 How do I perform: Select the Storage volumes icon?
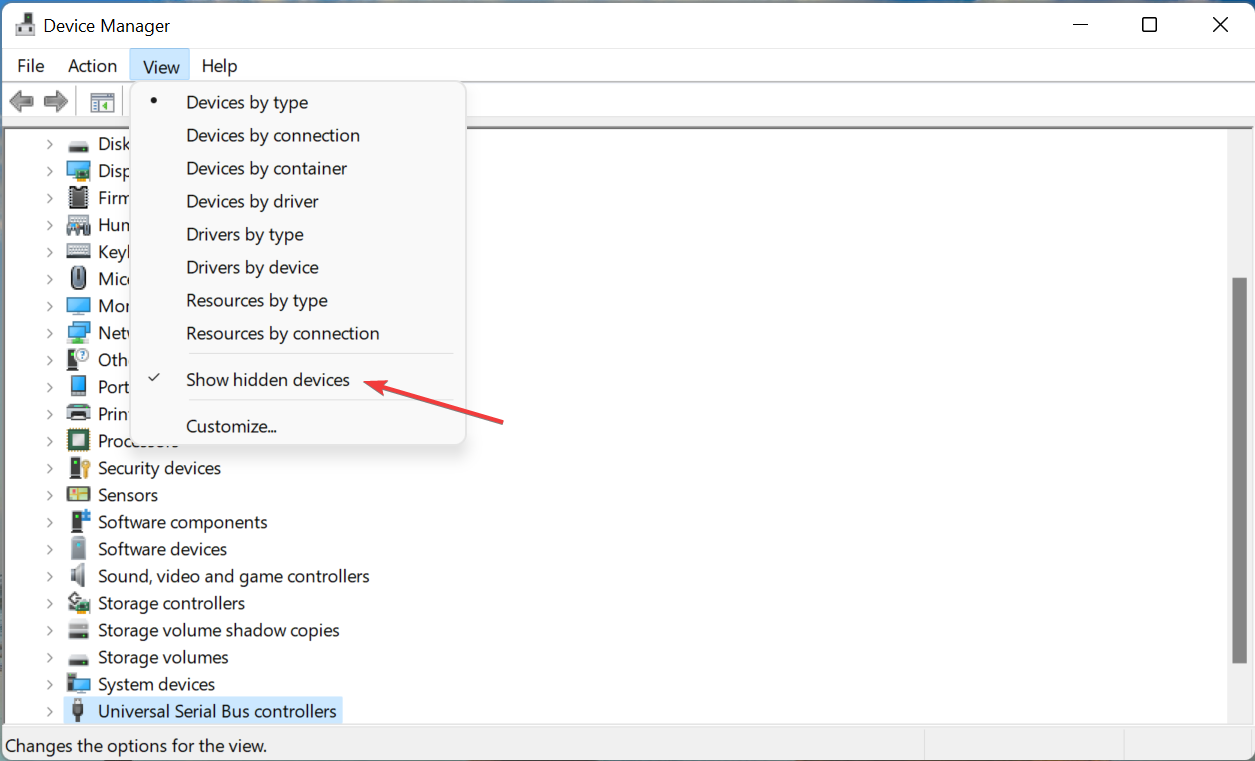78,658
